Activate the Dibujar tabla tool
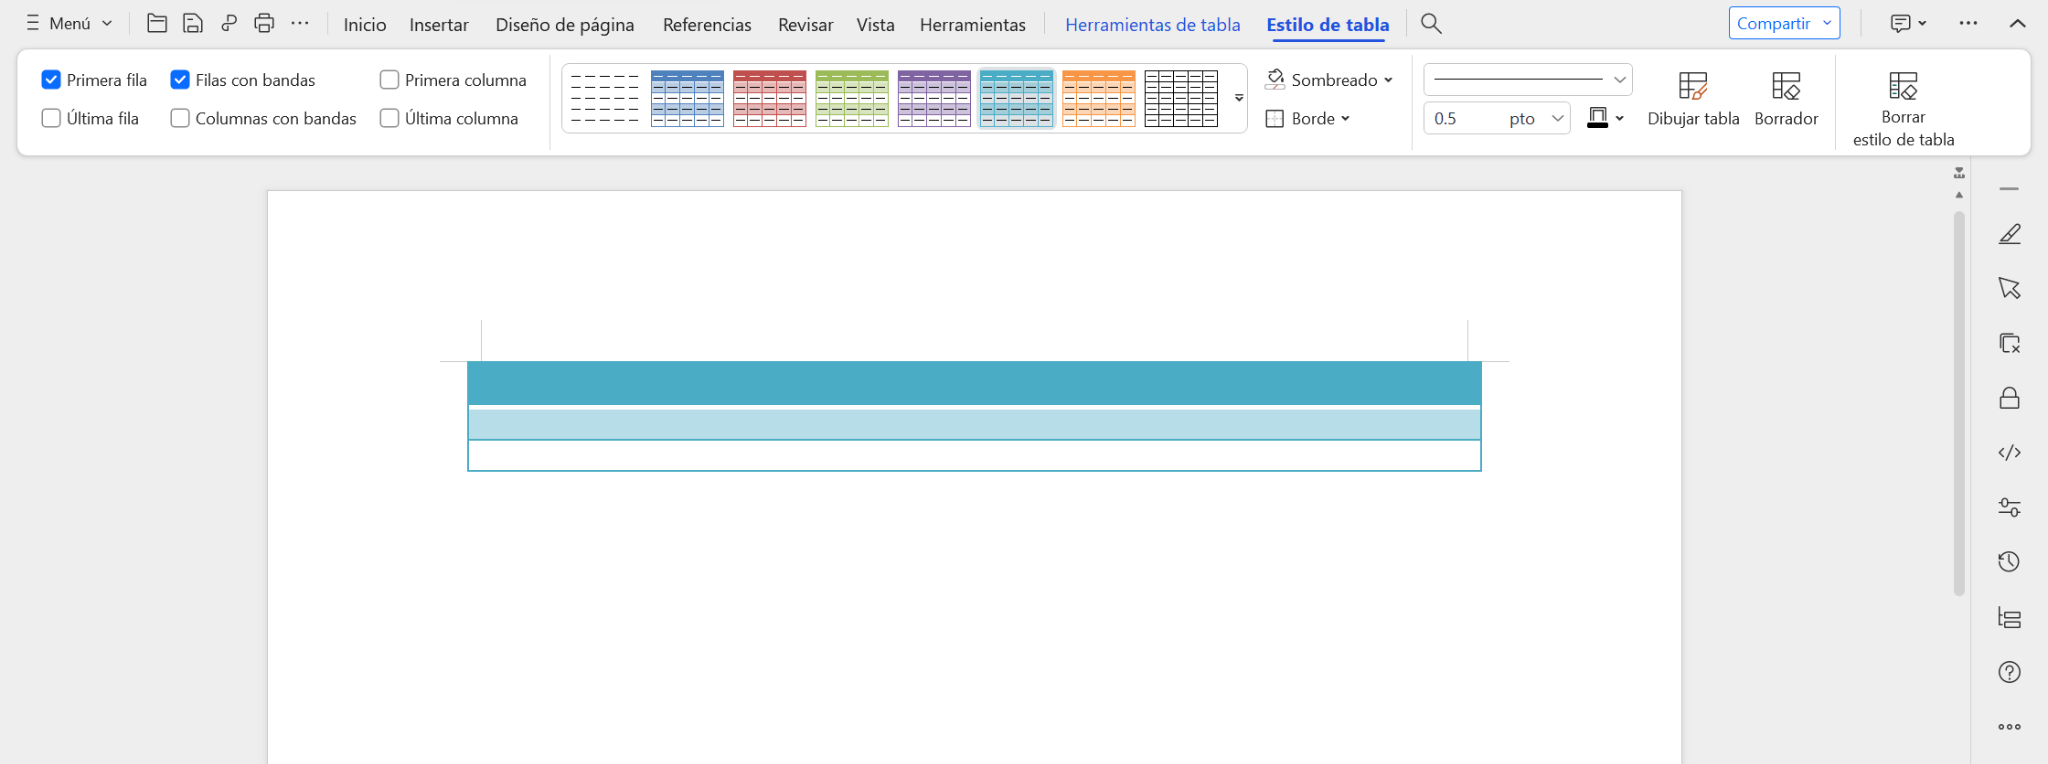Screen dimensions: 2048x764 (x=1693, y=98)
